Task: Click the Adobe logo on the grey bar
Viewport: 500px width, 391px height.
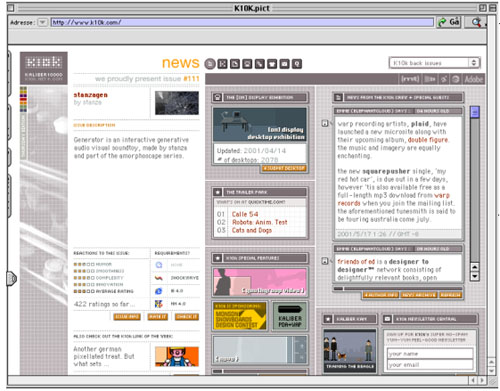Action: (x=473, y=79)
